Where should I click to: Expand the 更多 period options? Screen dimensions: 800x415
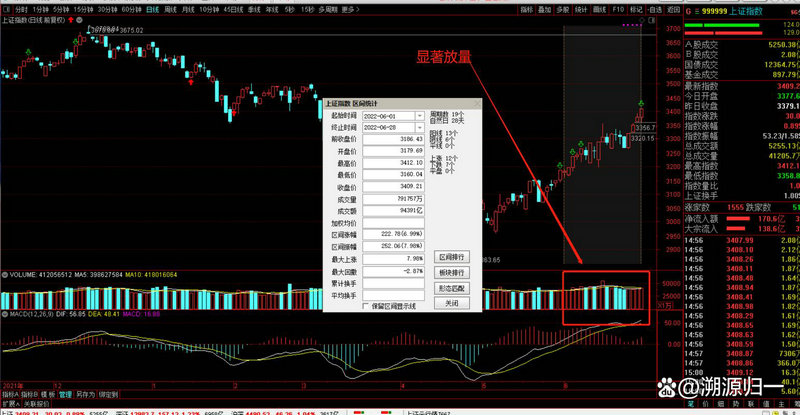point(347,8)
